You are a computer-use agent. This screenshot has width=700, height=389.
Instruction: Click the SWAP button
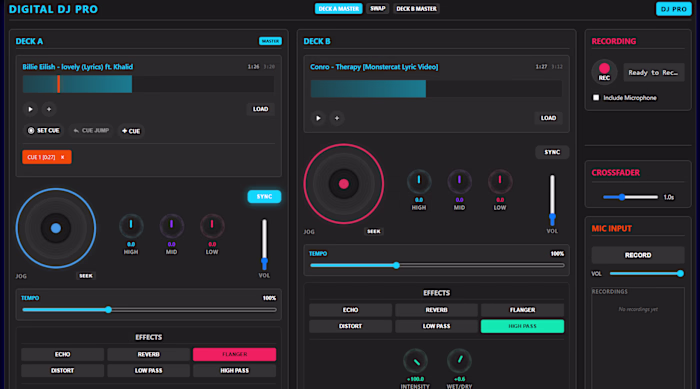378,8
